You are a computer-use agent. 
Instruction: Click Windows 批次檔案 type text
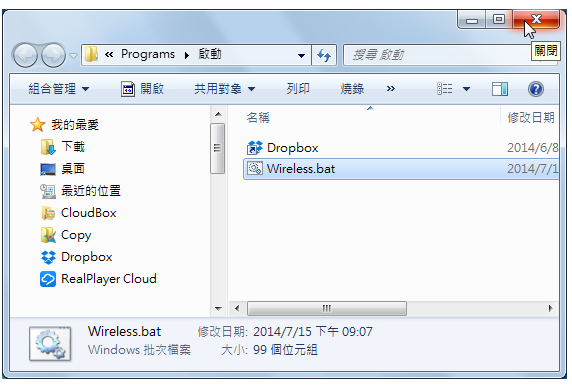pyautogui.click(x=139, y=350)
